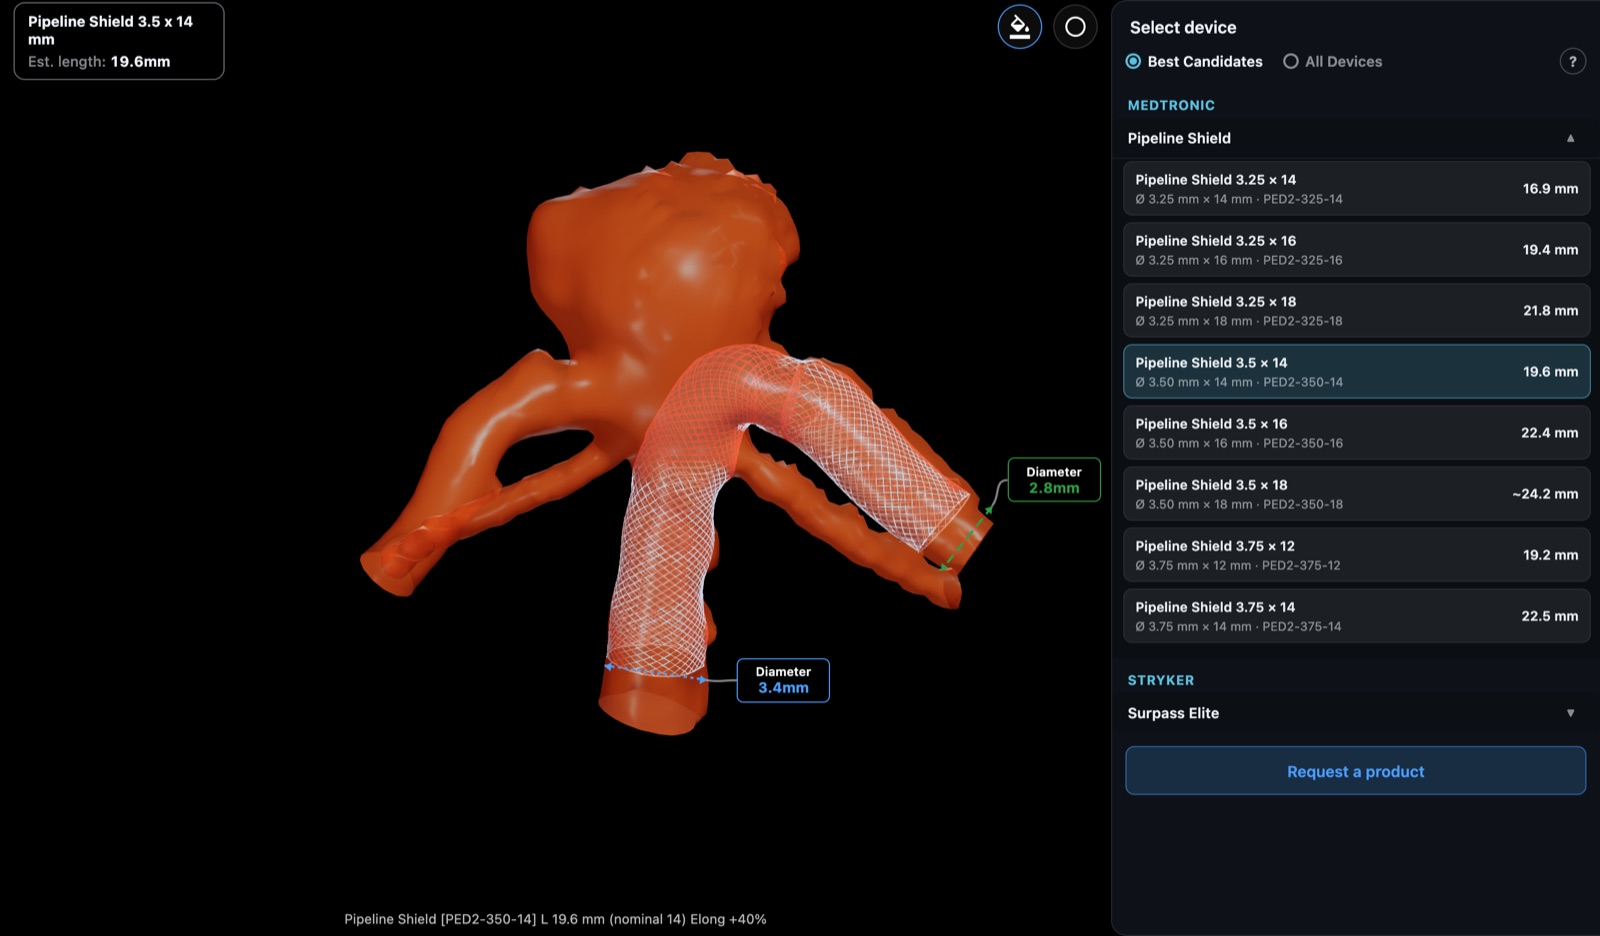Screen dimensions: 1600x936
Task: Choose Pipeline Shield 3.5 × 16 device
Action: coord(1356,433)
